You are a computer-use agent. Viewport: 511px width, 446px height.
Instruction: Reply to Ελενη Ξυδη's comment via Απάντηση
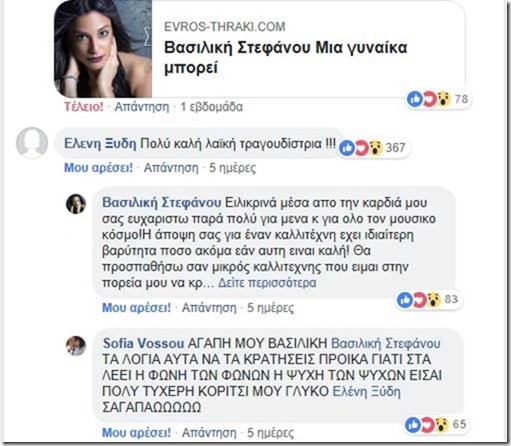click(x=171, y=167)
